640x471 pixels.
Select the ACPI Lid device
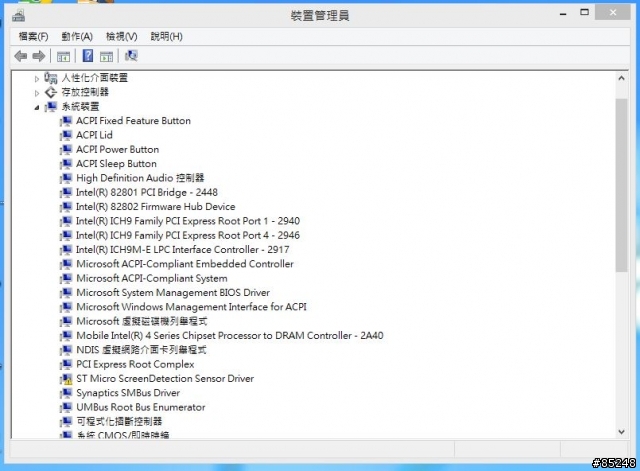point(94,135)
